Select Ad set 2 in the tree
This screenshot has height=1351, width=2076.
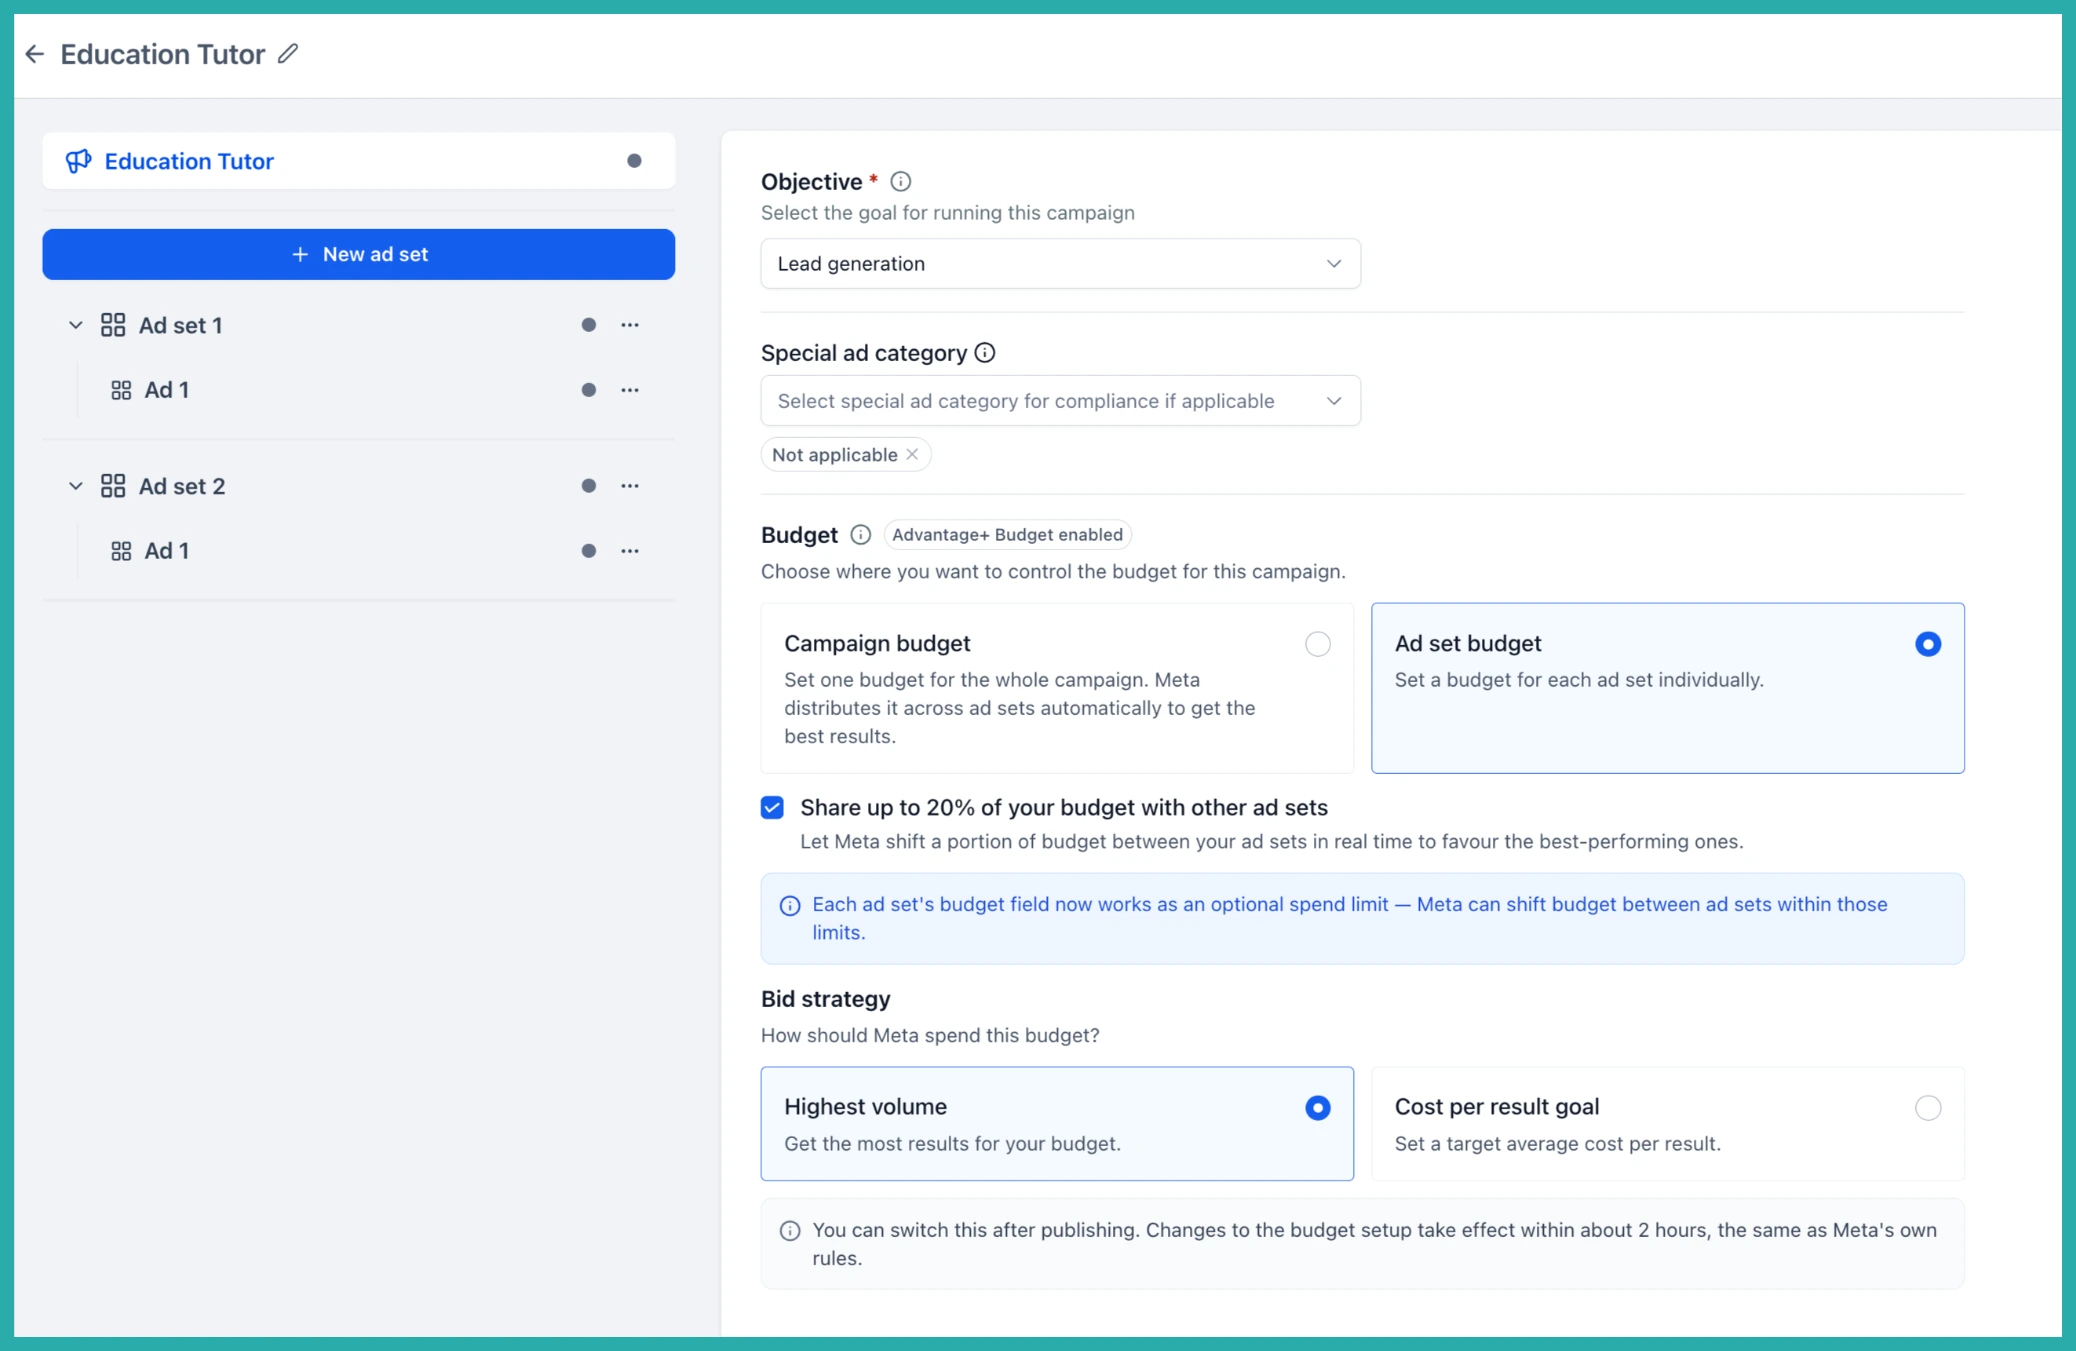pos(182,486)
